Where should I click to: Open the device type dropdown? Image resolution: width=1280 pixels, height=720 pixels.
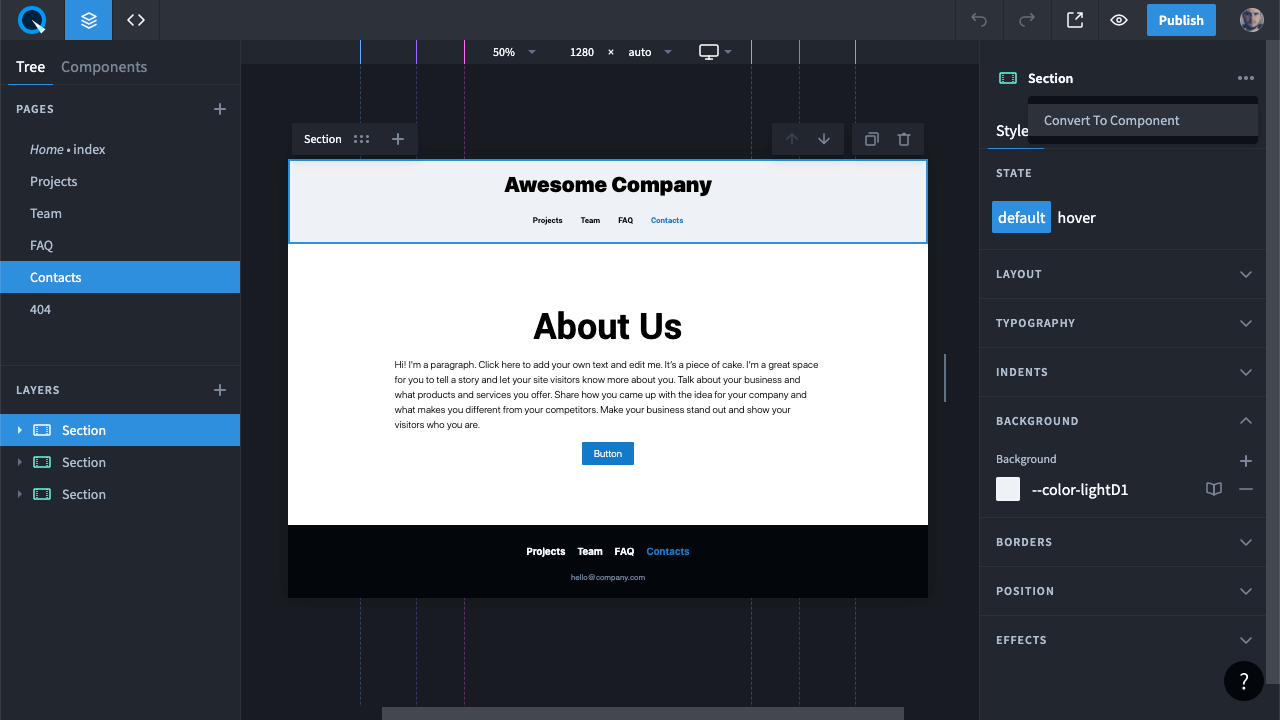pos(716,52)
